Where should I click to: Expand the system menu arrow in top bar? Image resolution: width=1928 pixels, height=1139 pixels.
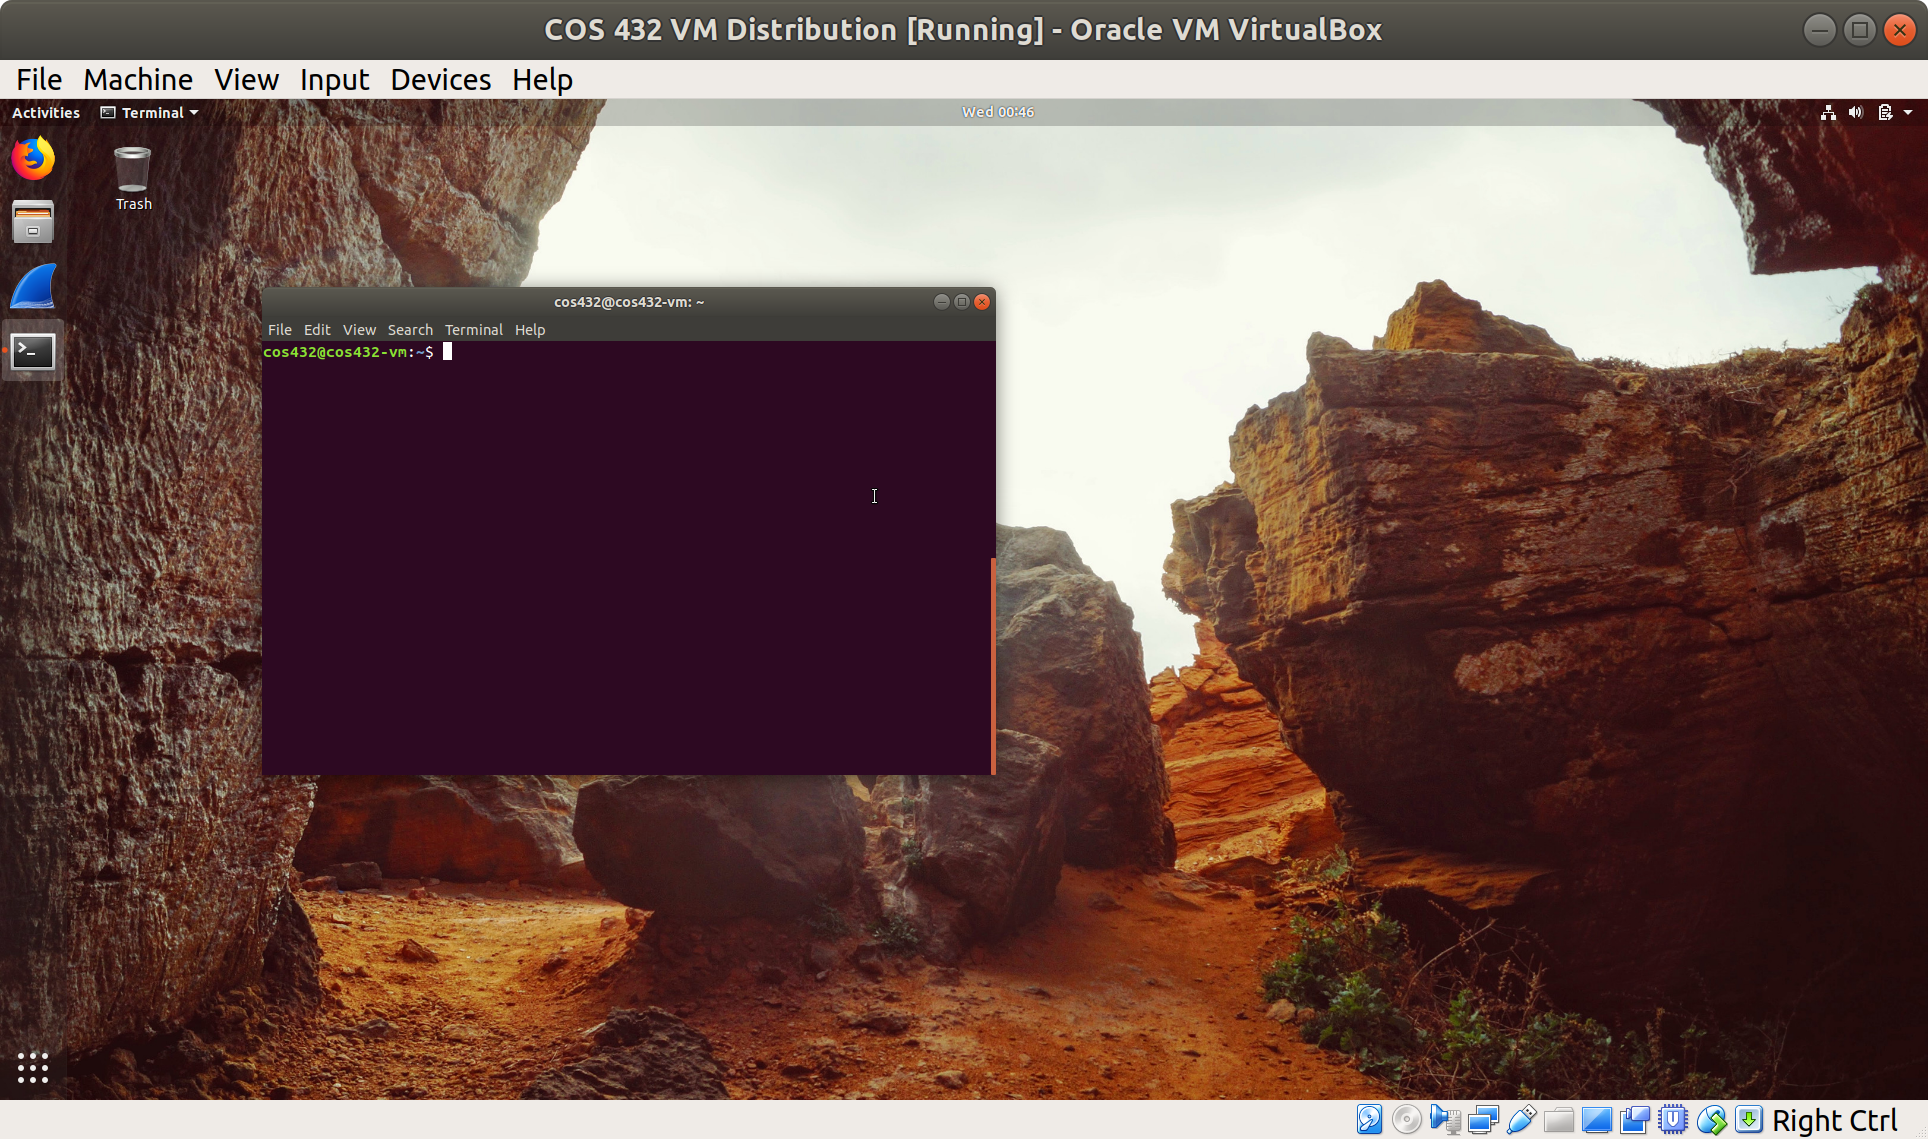pyautogui.click(x=1908, y=112)
